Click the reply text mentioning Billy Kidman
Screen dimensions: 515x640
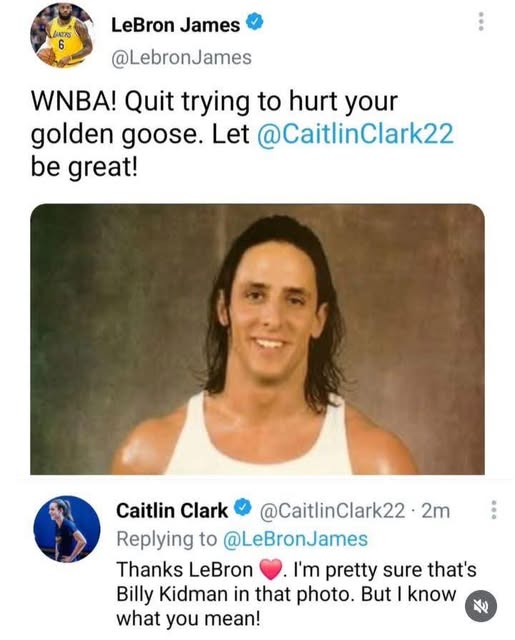(x=296, y=594)
